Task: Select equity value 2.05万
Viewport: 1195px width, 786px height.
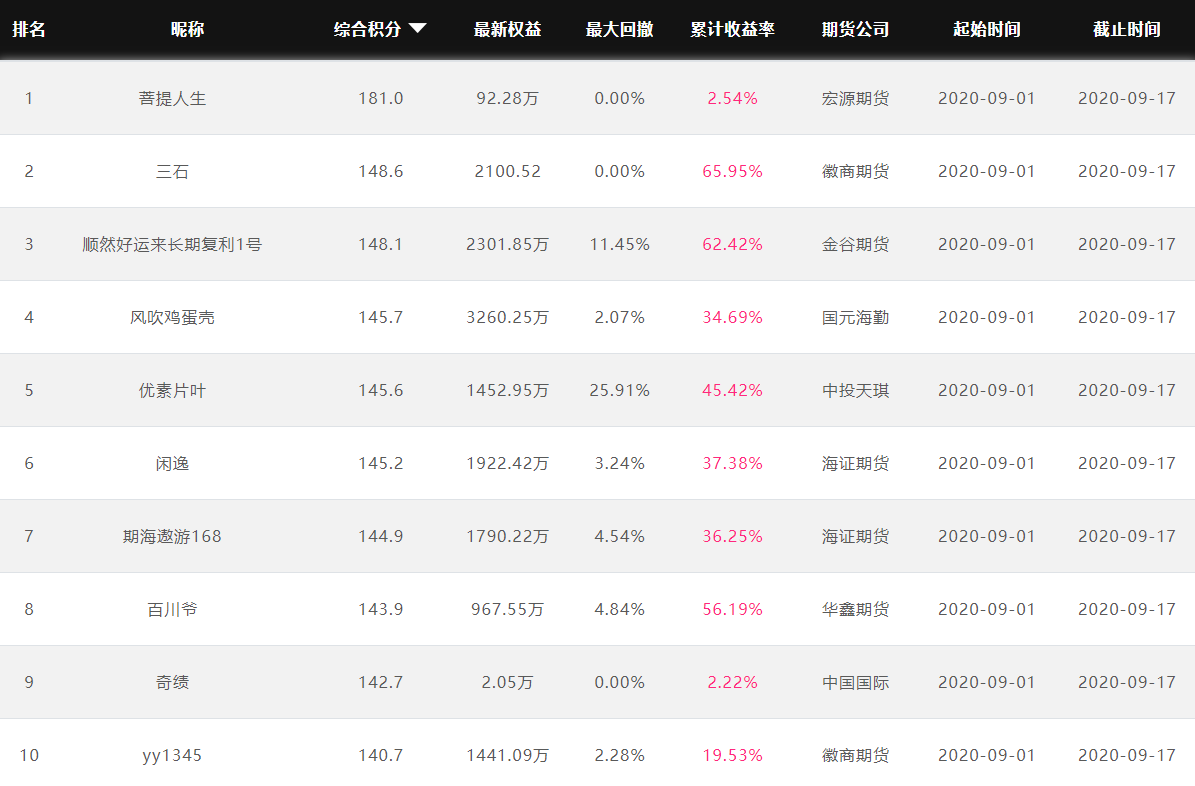Action: pos(508,682)
